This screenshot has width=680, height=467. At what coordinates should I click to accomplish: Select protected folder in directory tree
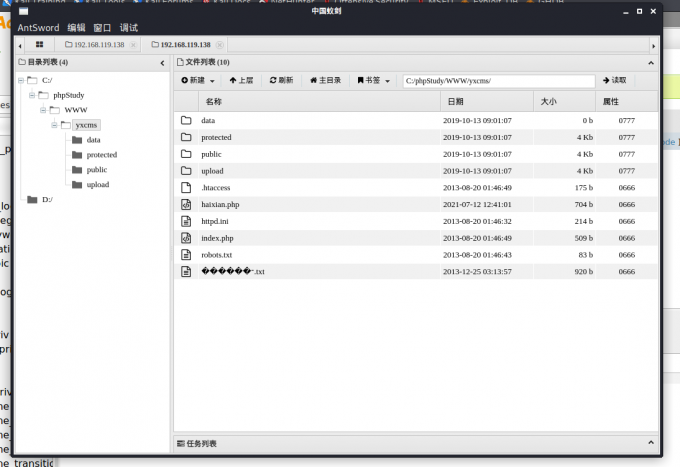tap(102, 154)
